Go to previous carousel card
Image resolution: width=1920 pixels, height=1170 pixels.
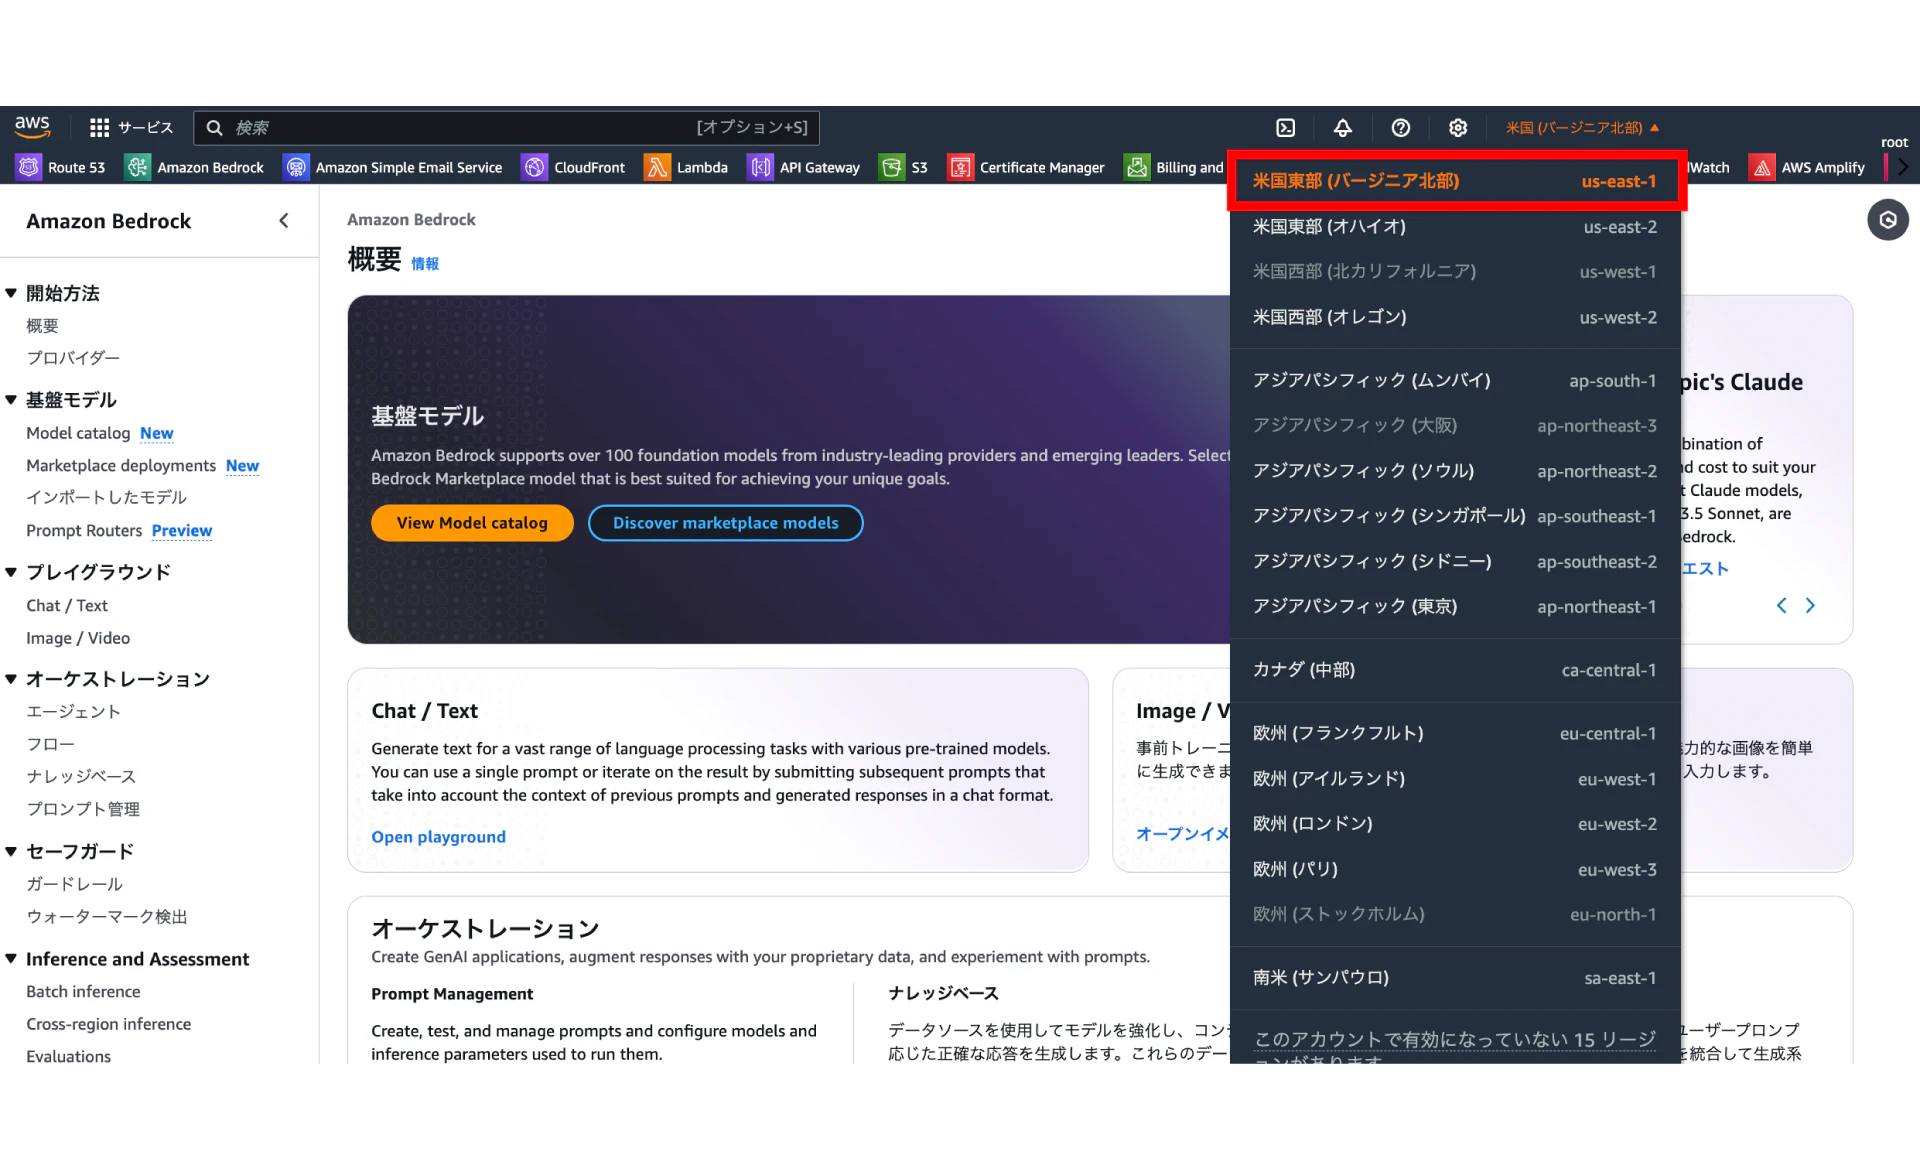click(x=1781, y=605)
